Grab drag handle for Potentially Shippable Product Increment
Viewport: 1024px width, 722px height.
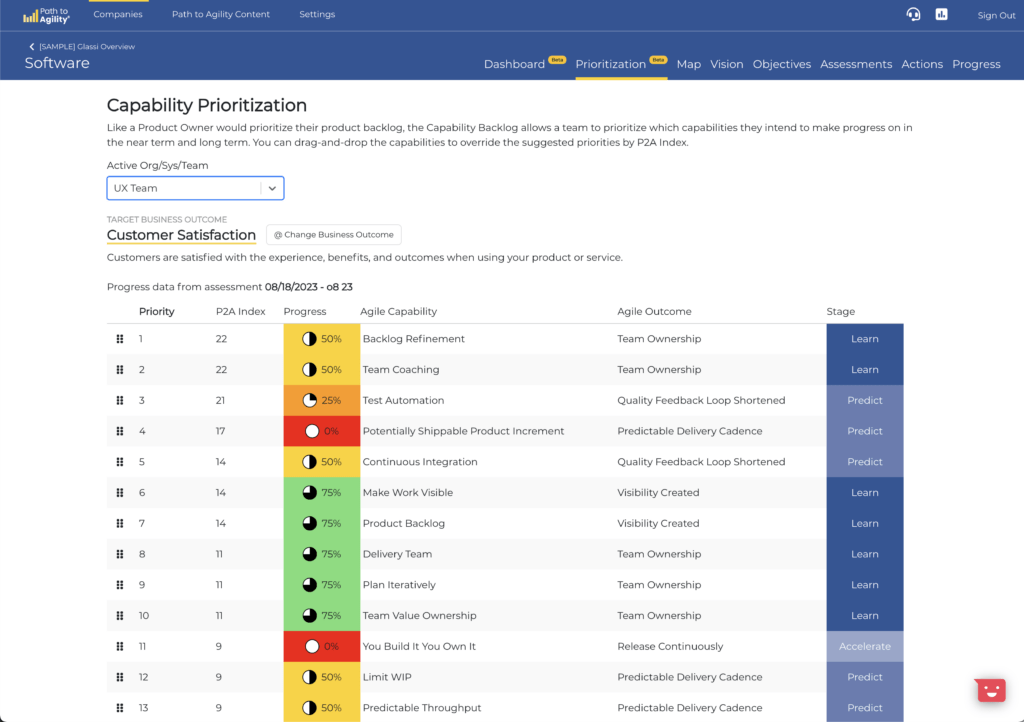(120, 431)
